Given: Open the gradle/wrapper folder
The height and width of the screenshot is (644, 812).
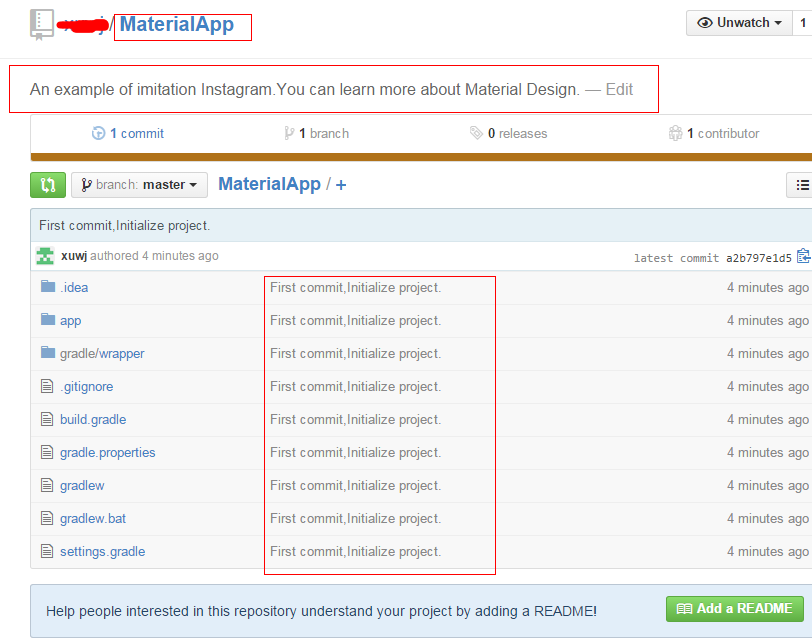Looking at the screenshot, I should 102,354.
